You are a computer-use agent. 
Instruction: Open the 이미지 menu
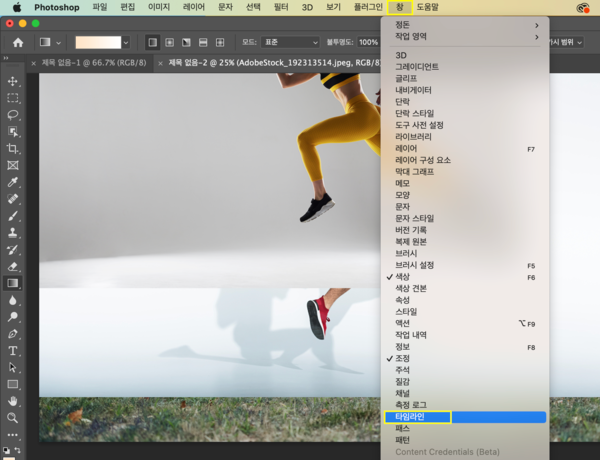pos(159,7)
